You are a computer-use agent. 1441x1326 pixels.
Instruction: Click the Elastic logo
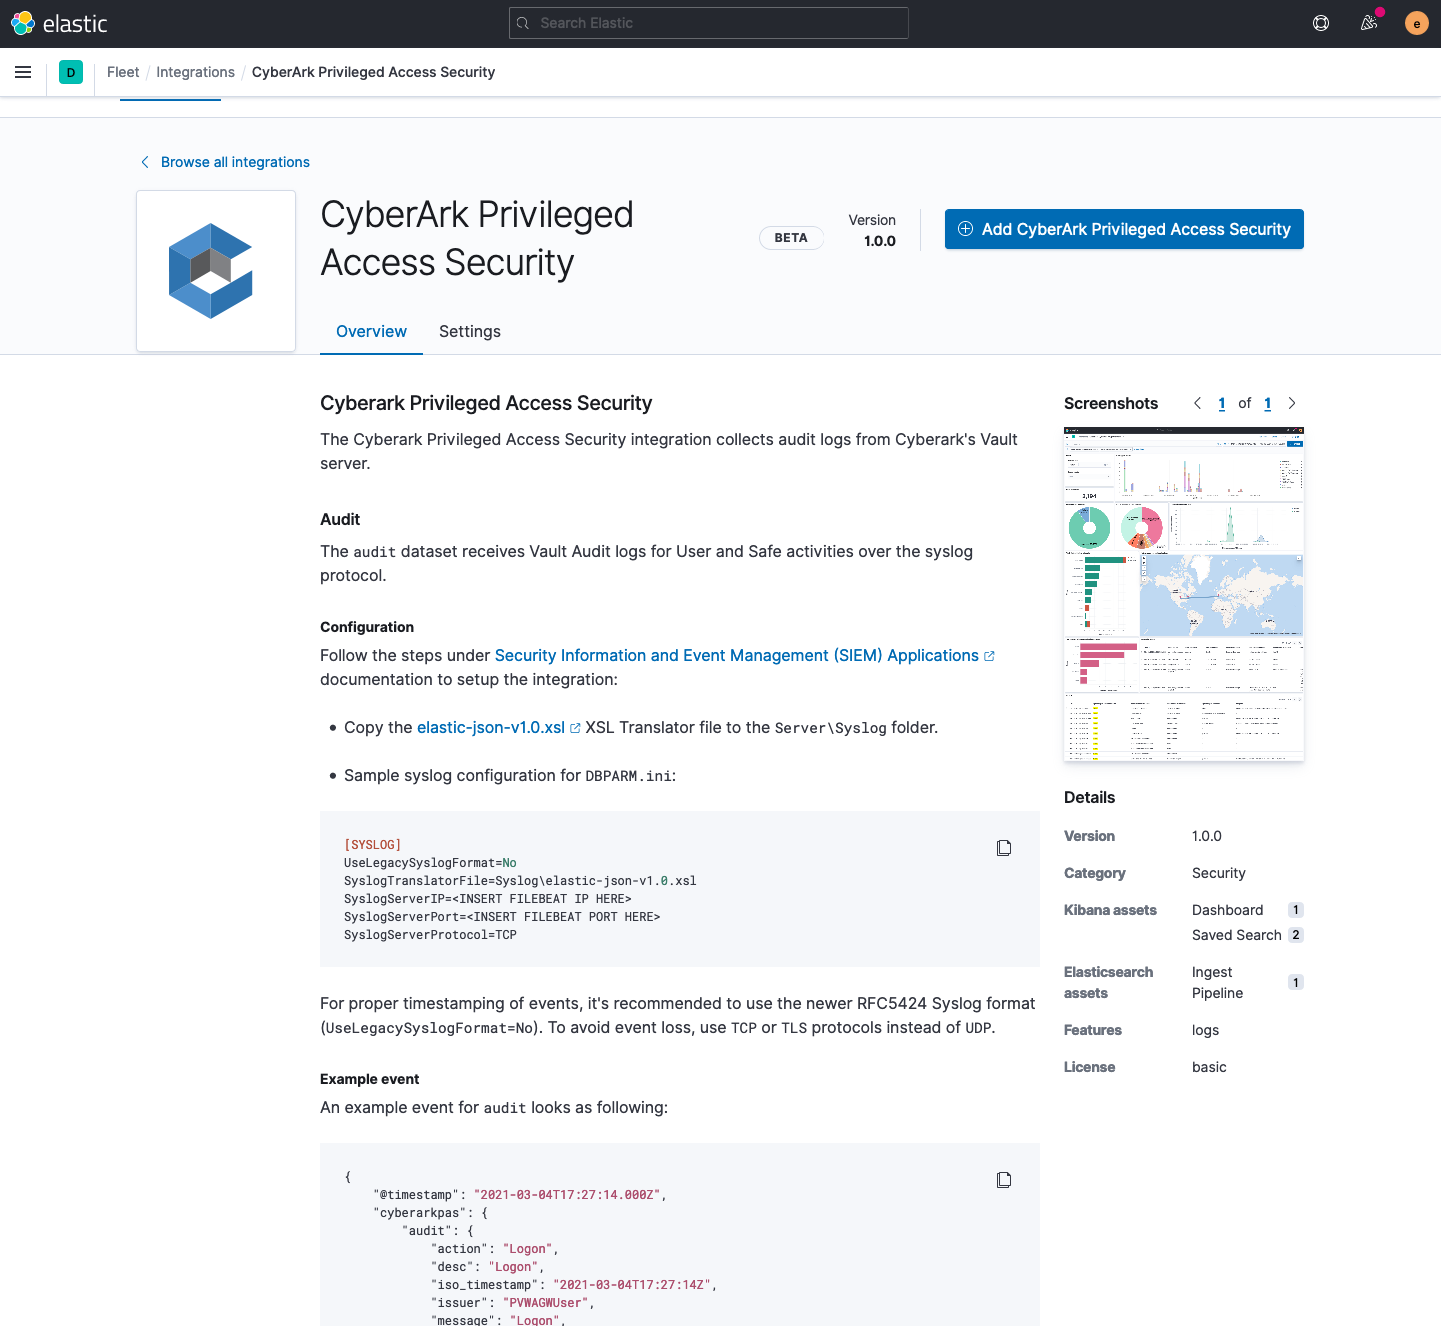(59, 23)
